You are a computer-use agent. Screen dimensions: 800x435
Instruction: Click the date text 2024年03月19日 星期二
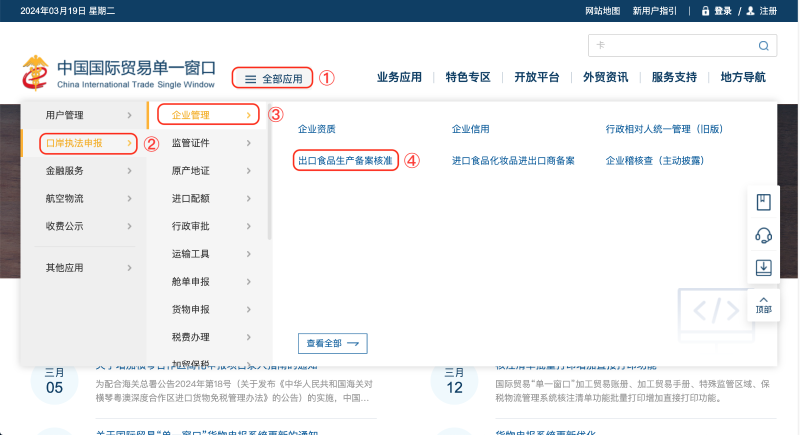pos(67,11)
